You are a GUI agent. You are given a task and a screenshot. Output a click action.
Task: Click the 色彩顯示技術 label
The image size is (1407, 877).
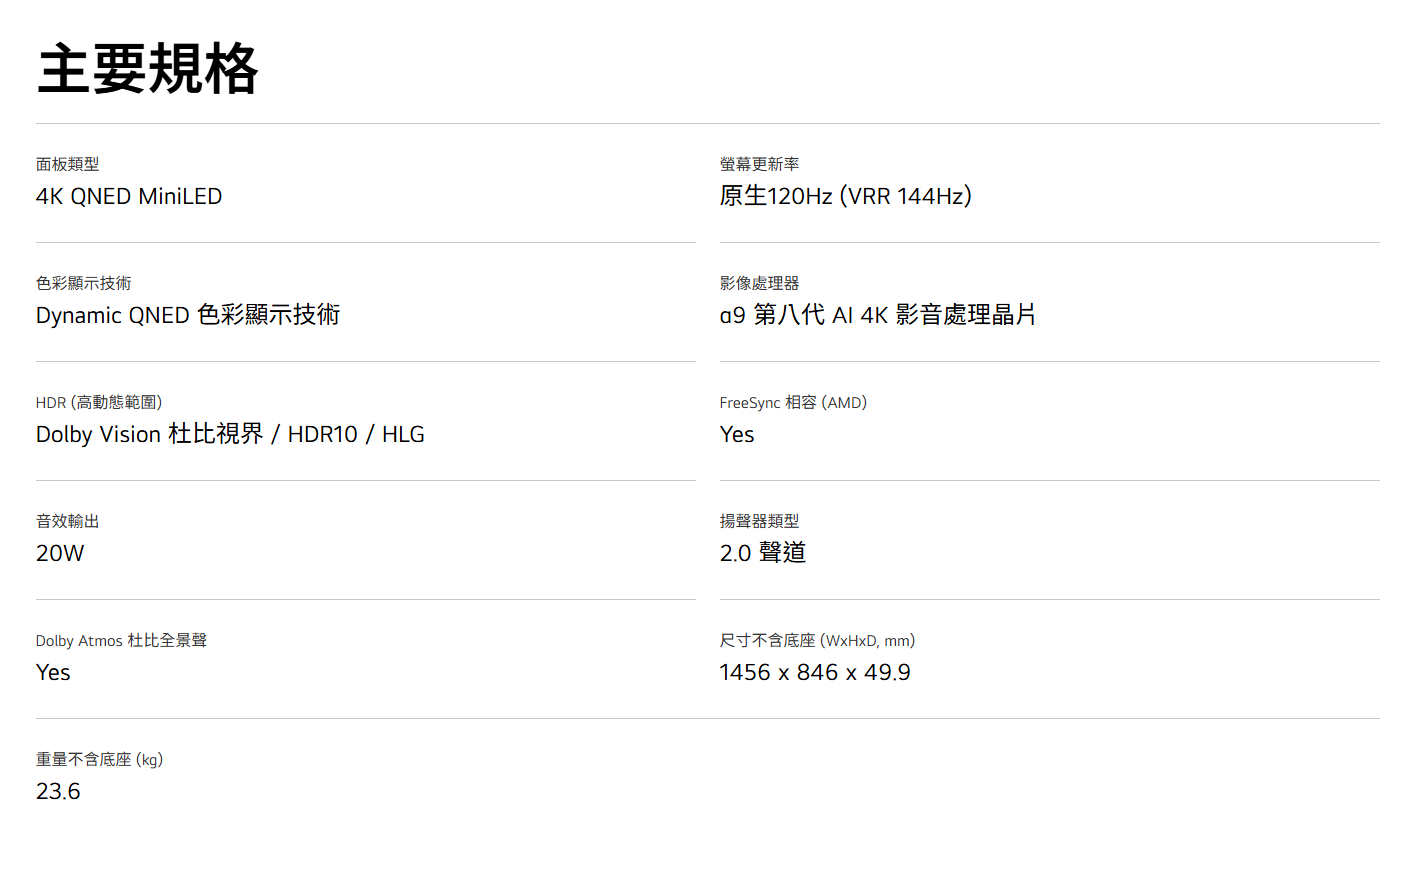(x=83, y=283)
